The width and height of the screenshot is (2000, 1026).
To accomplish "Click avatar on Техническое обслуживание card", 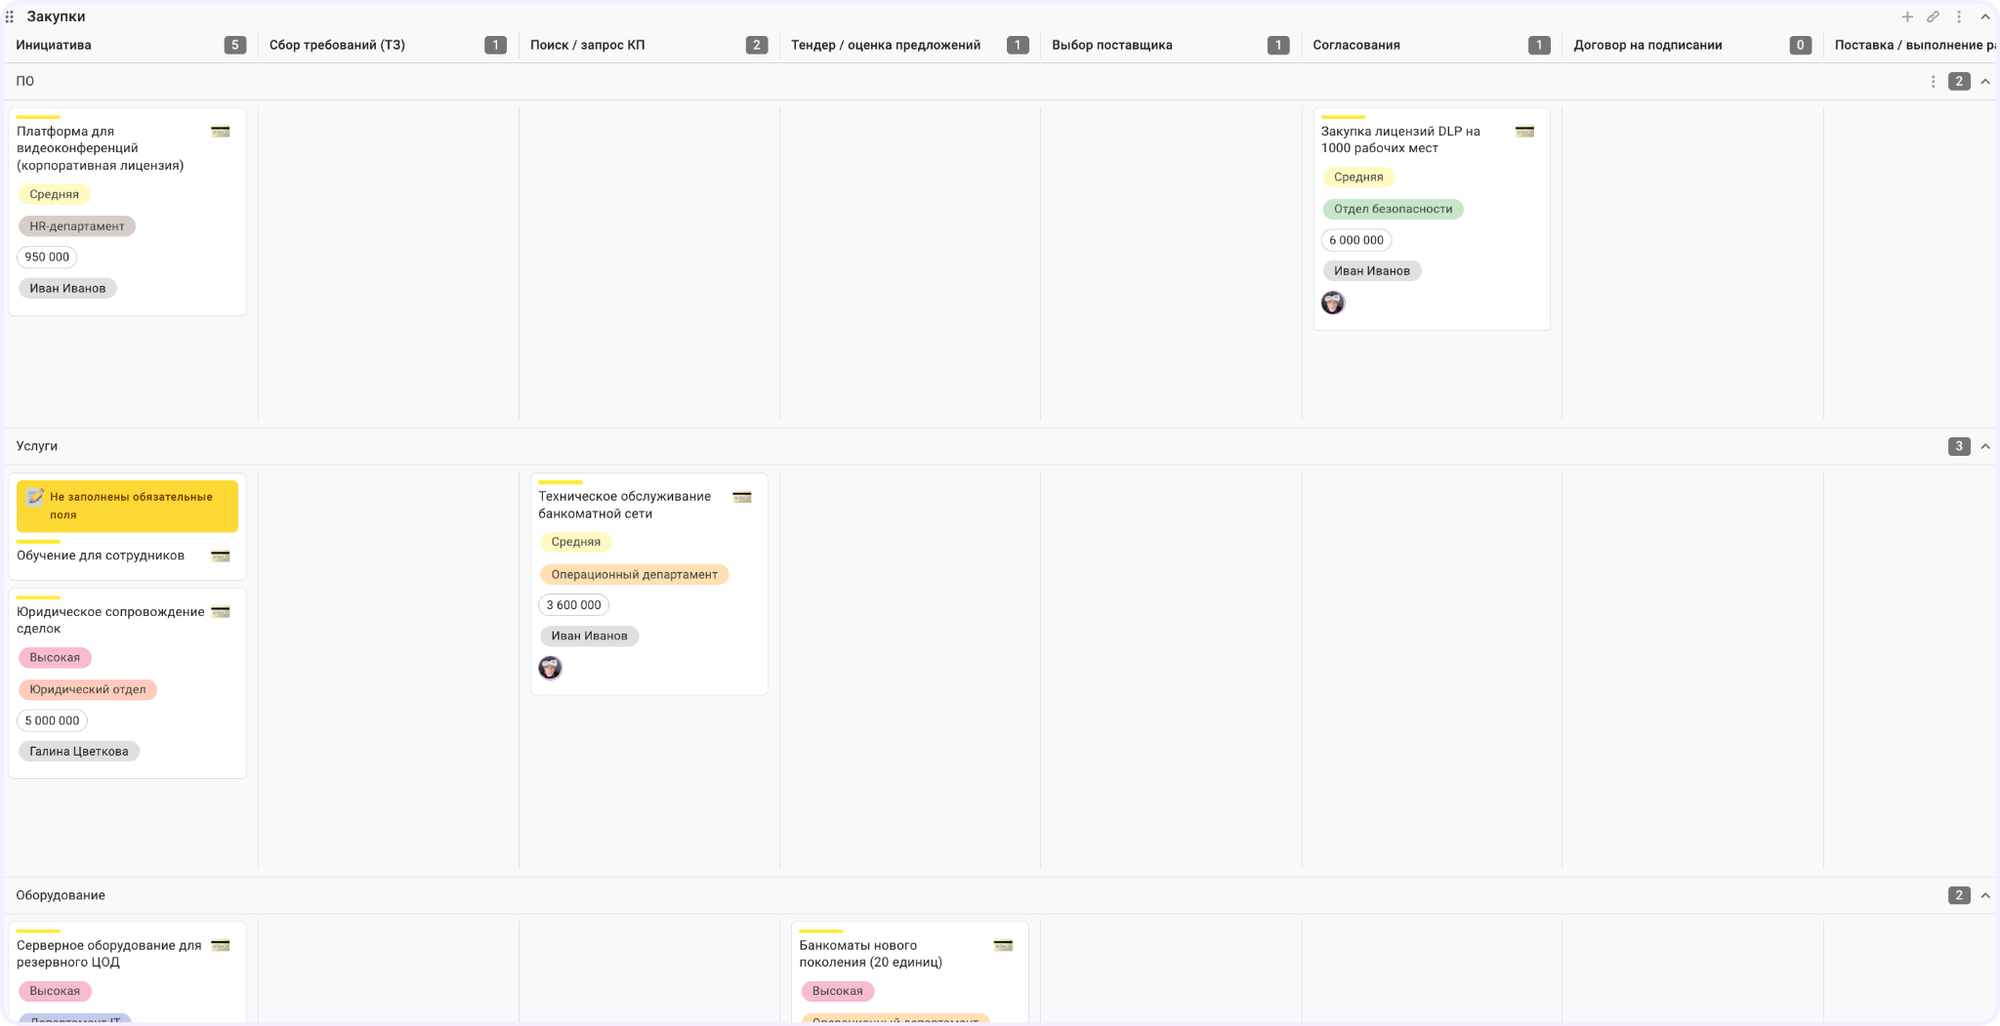I will 550,668.
